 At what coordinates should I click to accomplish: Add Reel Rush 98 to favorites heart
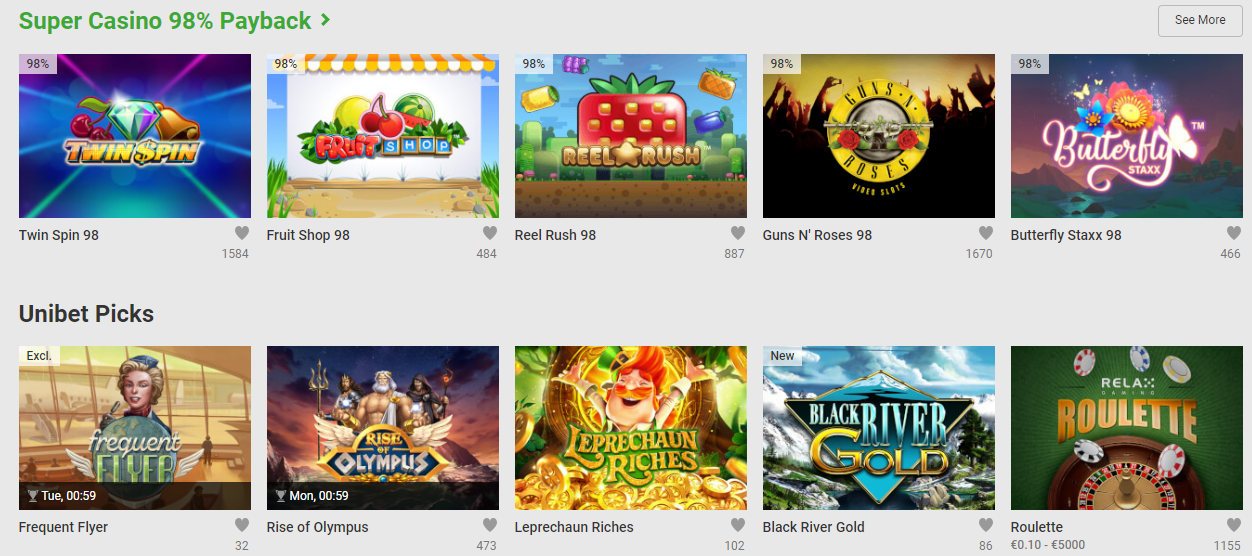[738, 233]
